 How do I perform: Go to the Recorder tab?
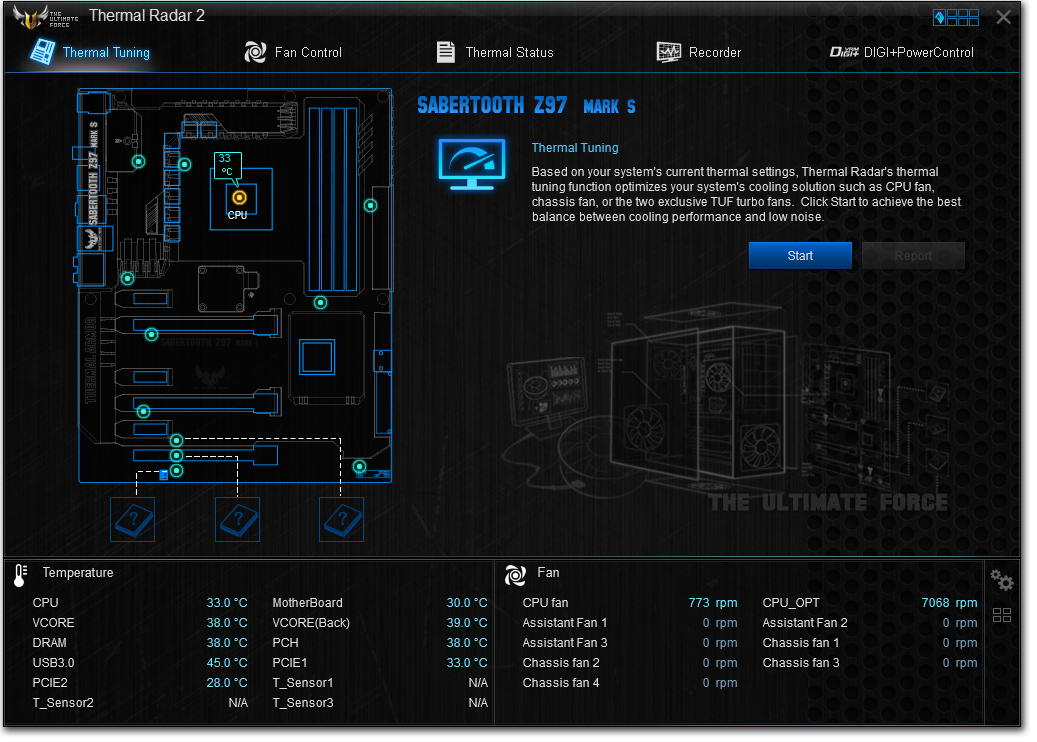698,52
